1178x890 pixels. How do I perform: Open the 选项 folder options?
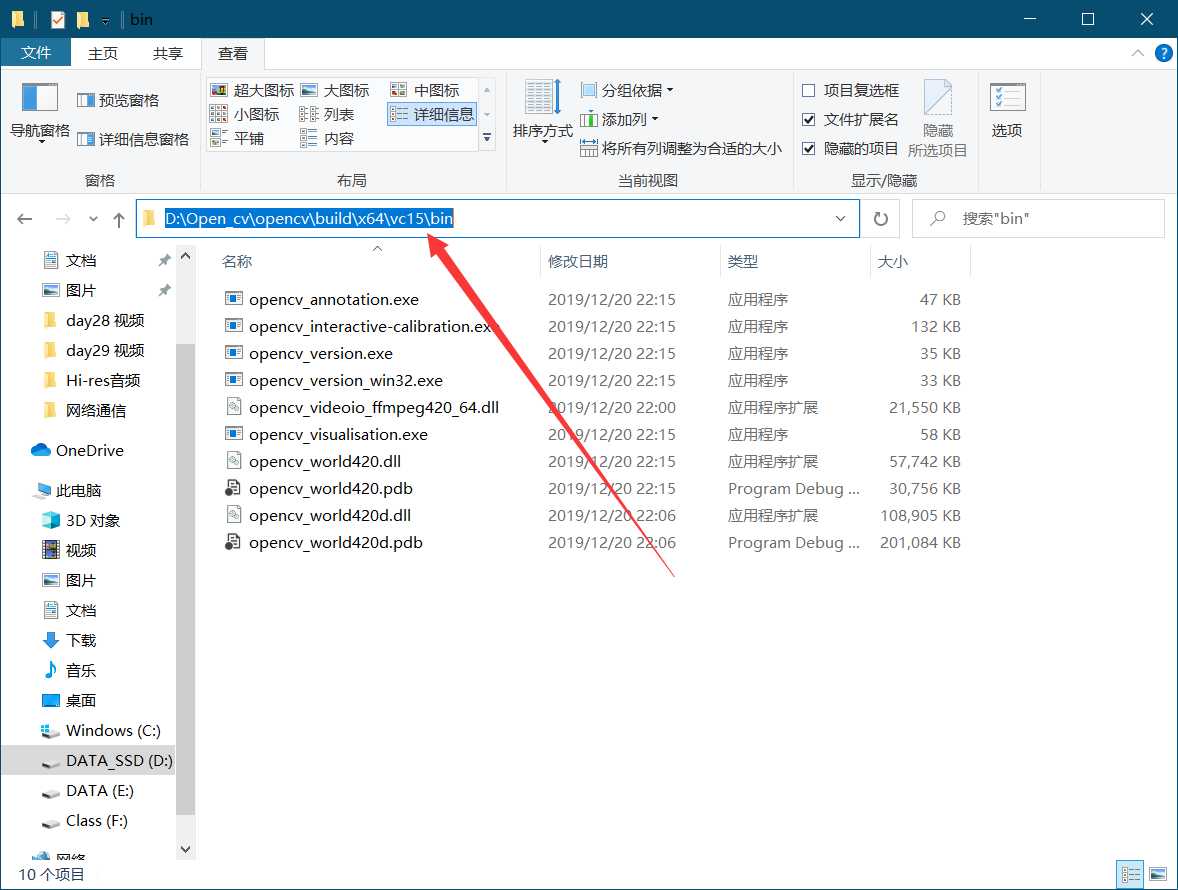(x=1007, y=111)
